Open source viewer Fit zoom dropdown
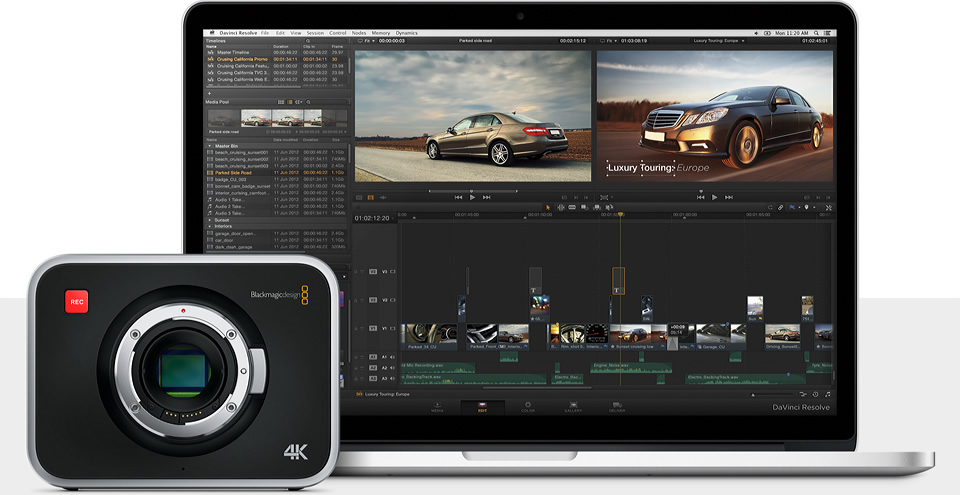 pyautogui.click(x=369, y=41)
